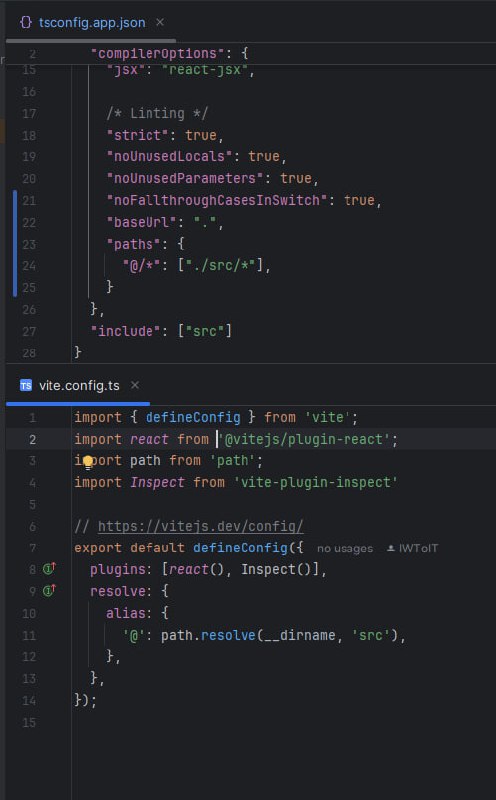
Task: Click the TS file icon on vite.config.ts tab
Action: [x=26, y=385]
